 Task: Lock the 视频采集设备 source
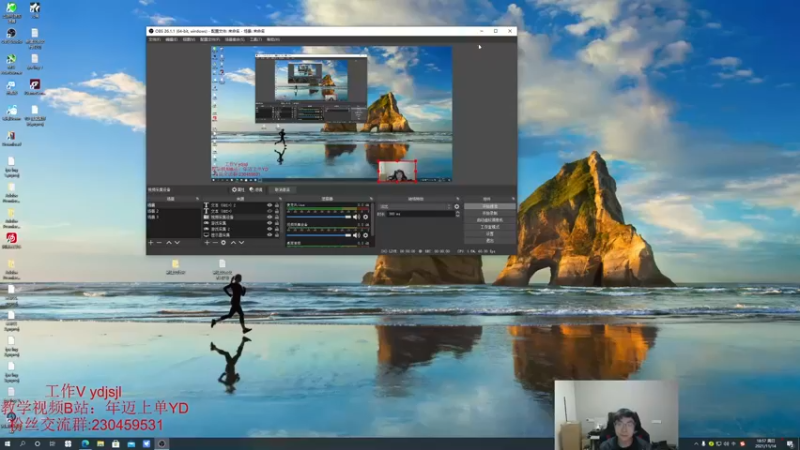277,217
